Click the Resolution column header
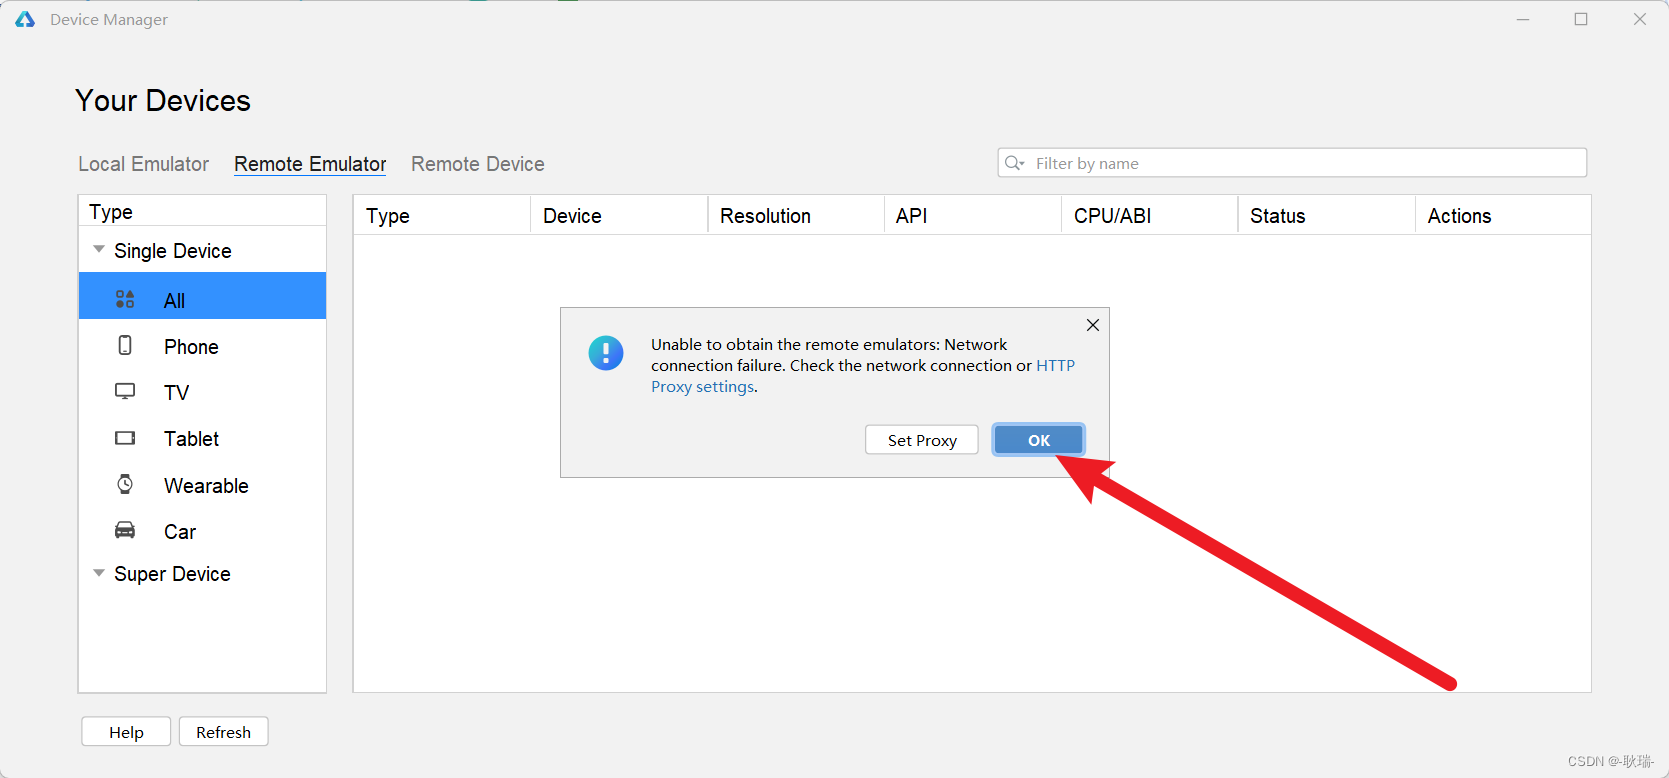 [796, 216]
